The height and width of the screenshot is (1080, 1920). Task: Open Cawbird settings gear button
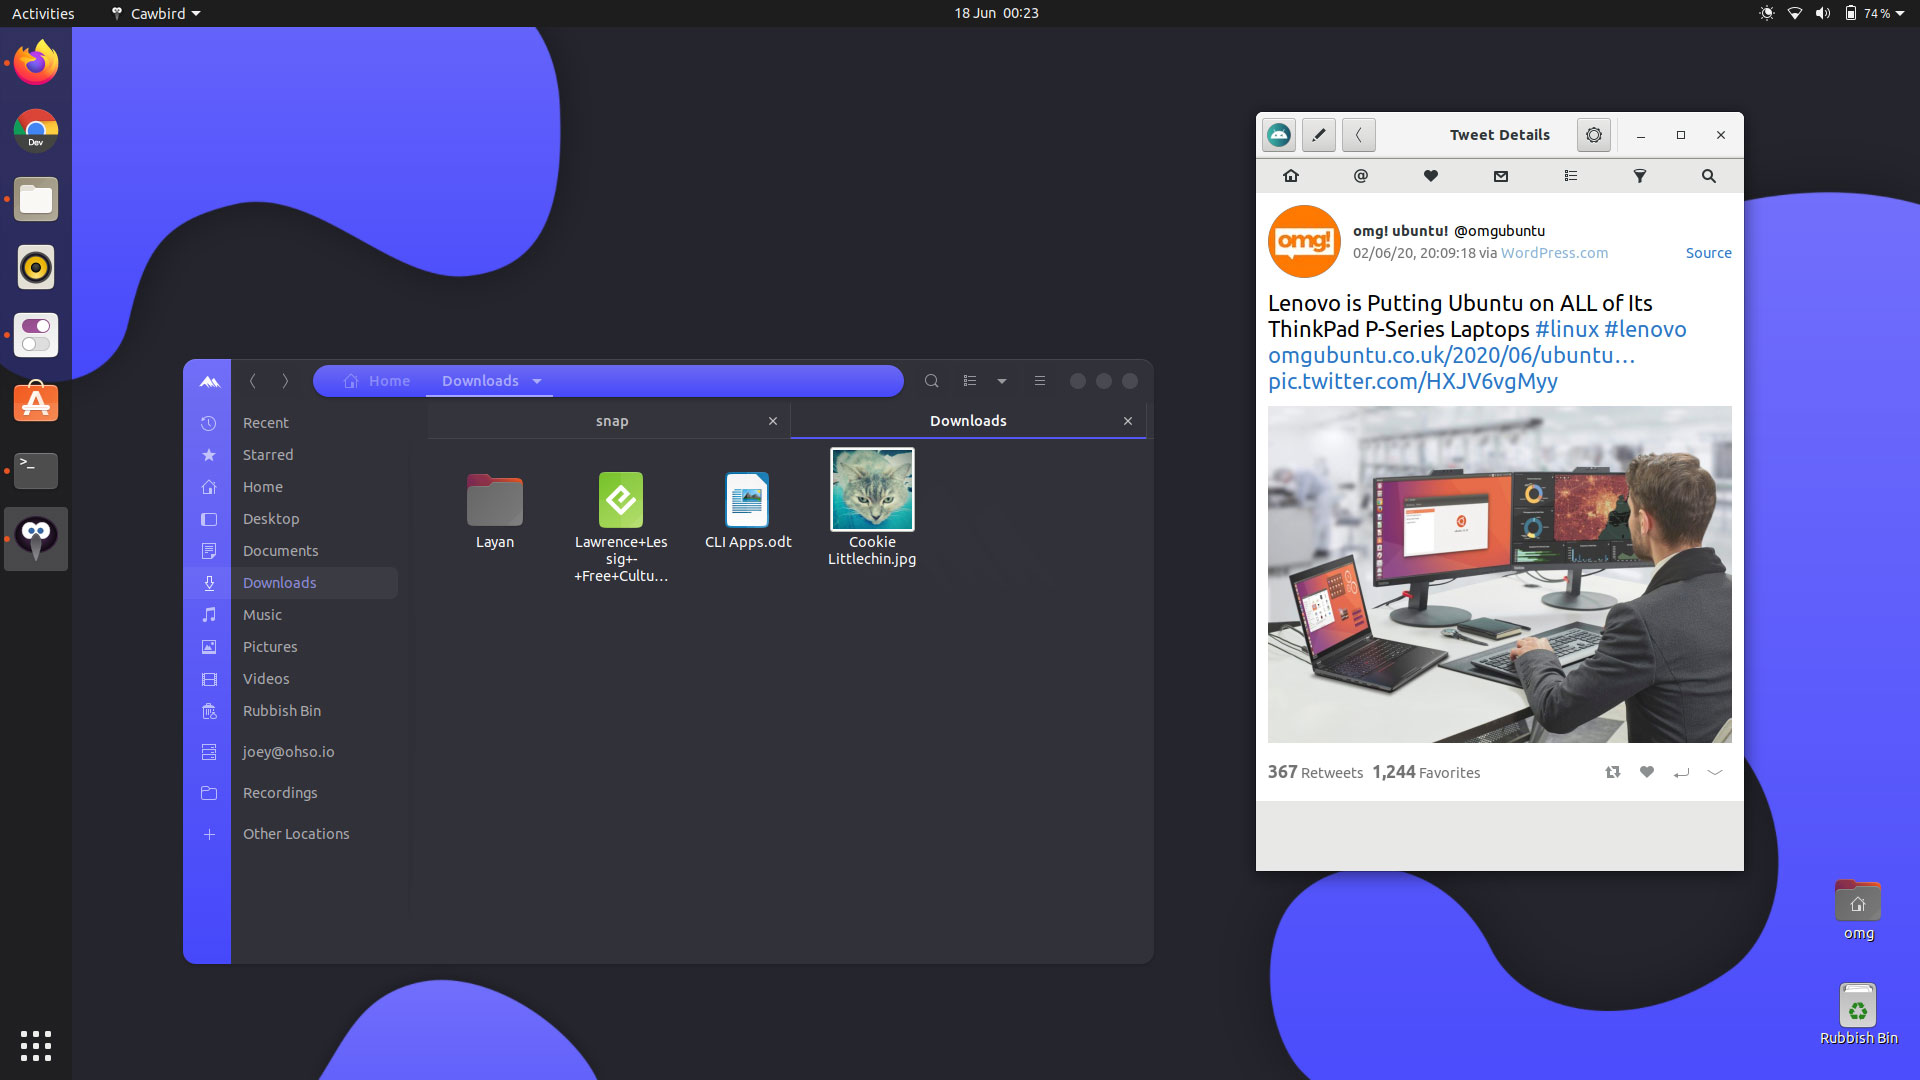1594,135
